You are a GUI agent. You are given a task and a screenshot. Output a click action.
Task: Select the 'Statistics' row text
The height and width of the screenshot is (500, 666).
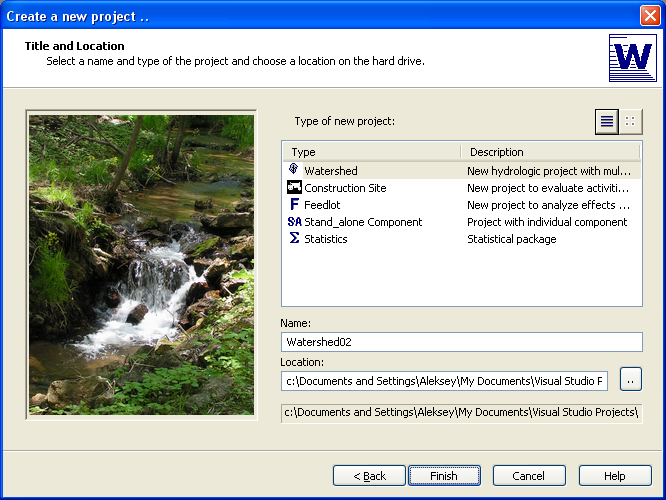click(326, 239)
